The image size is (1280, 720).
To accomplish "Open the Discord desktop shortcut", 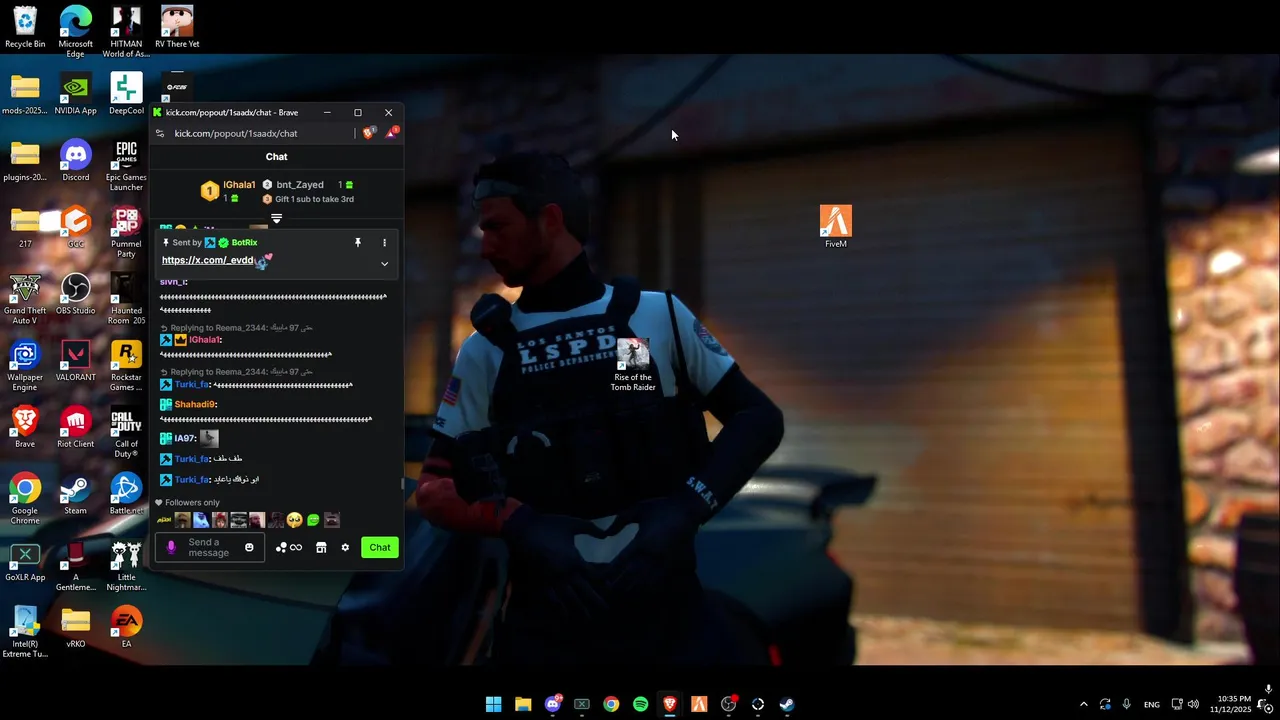I will coord(75,161).
